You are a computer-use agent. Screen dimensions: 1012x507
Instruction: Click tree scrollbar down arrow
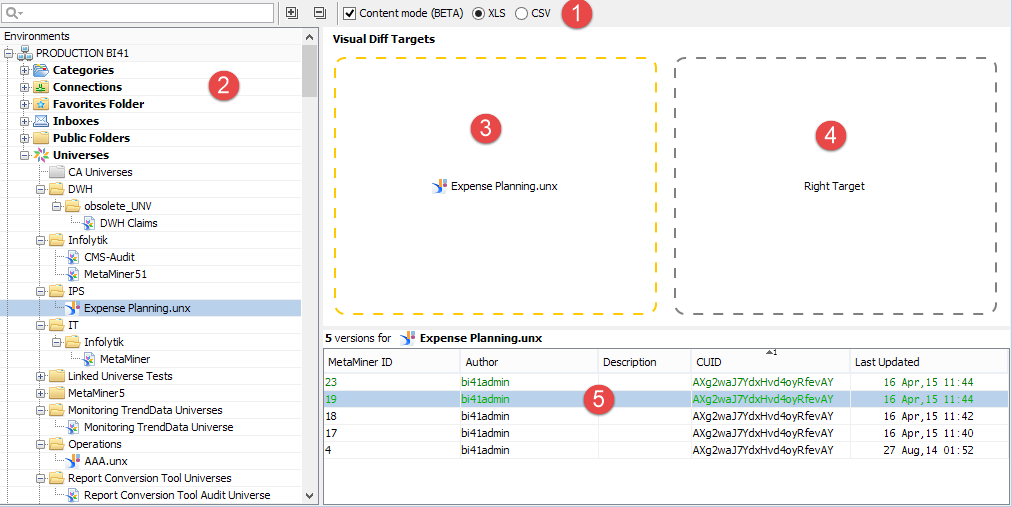point(309,495)
